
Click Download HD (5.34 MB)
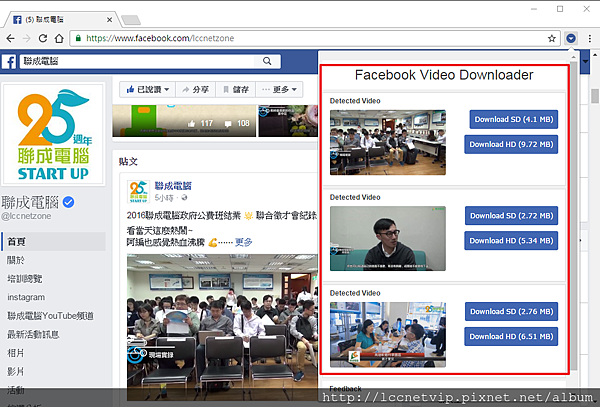(511, 241)
